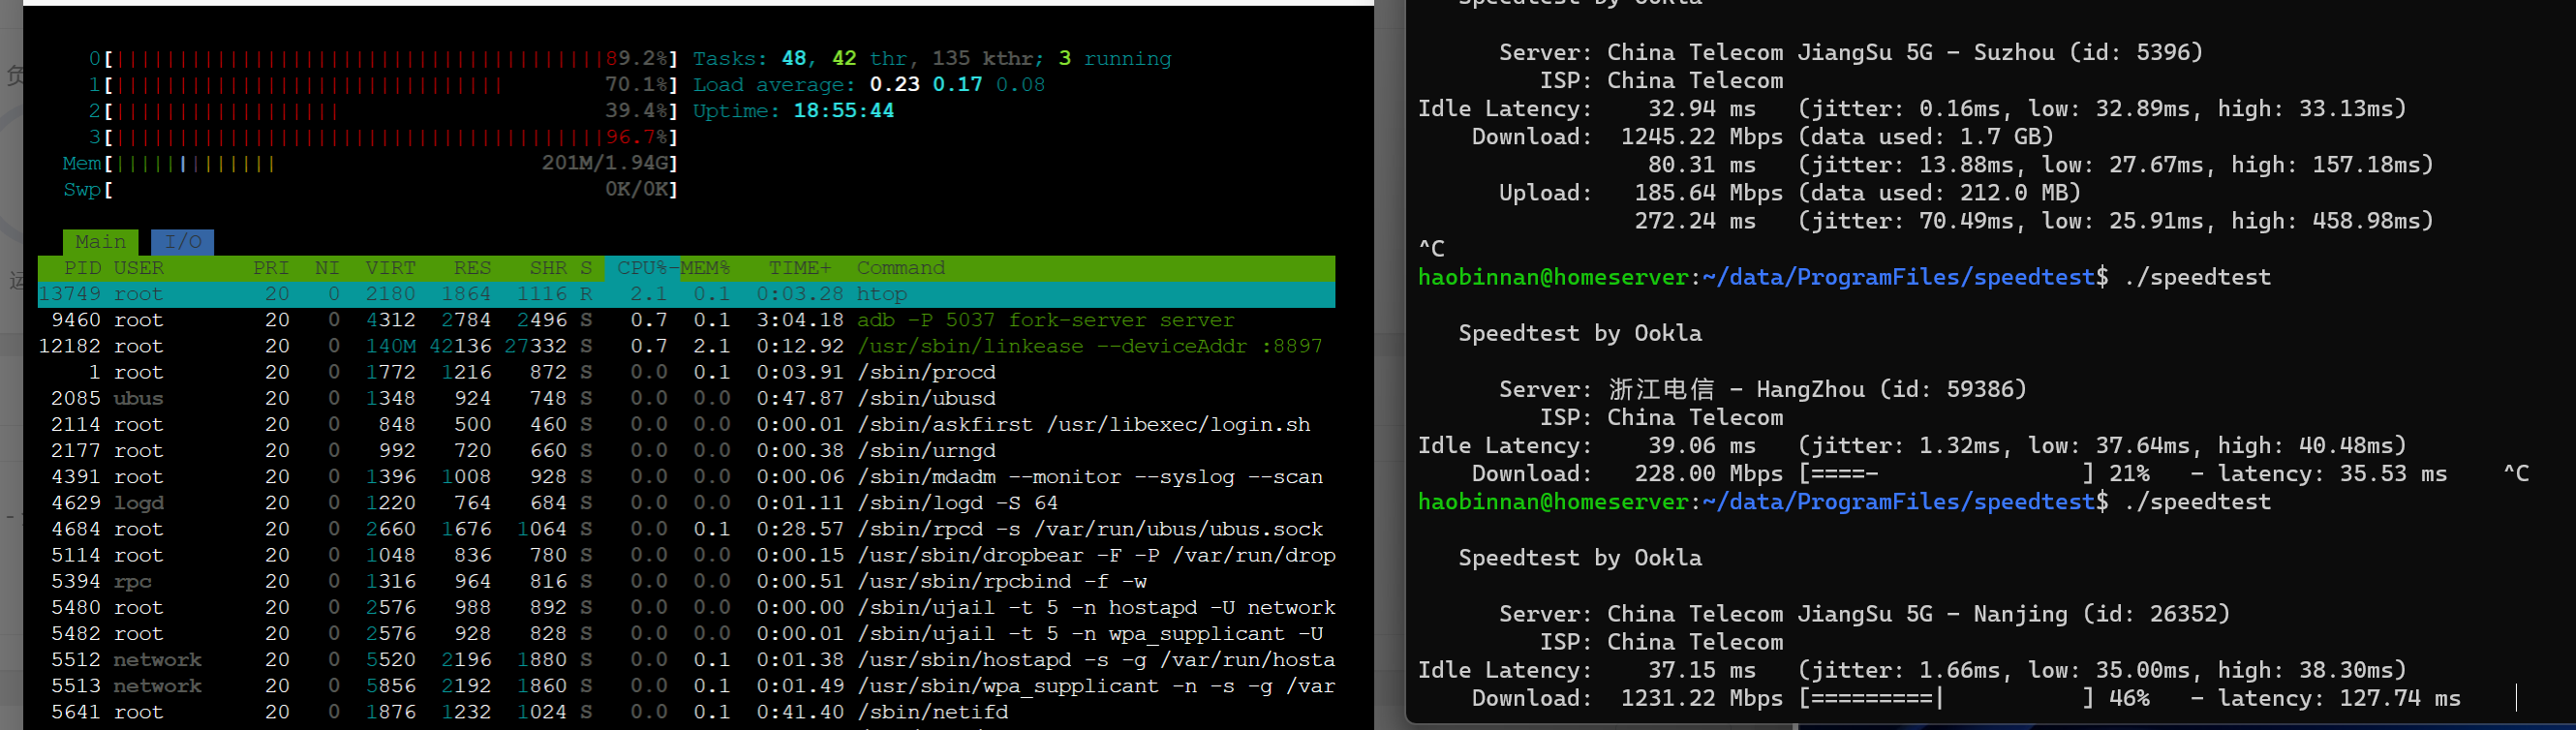
Task: Click the Swp swap meter
Action: [x=390, y=189]
